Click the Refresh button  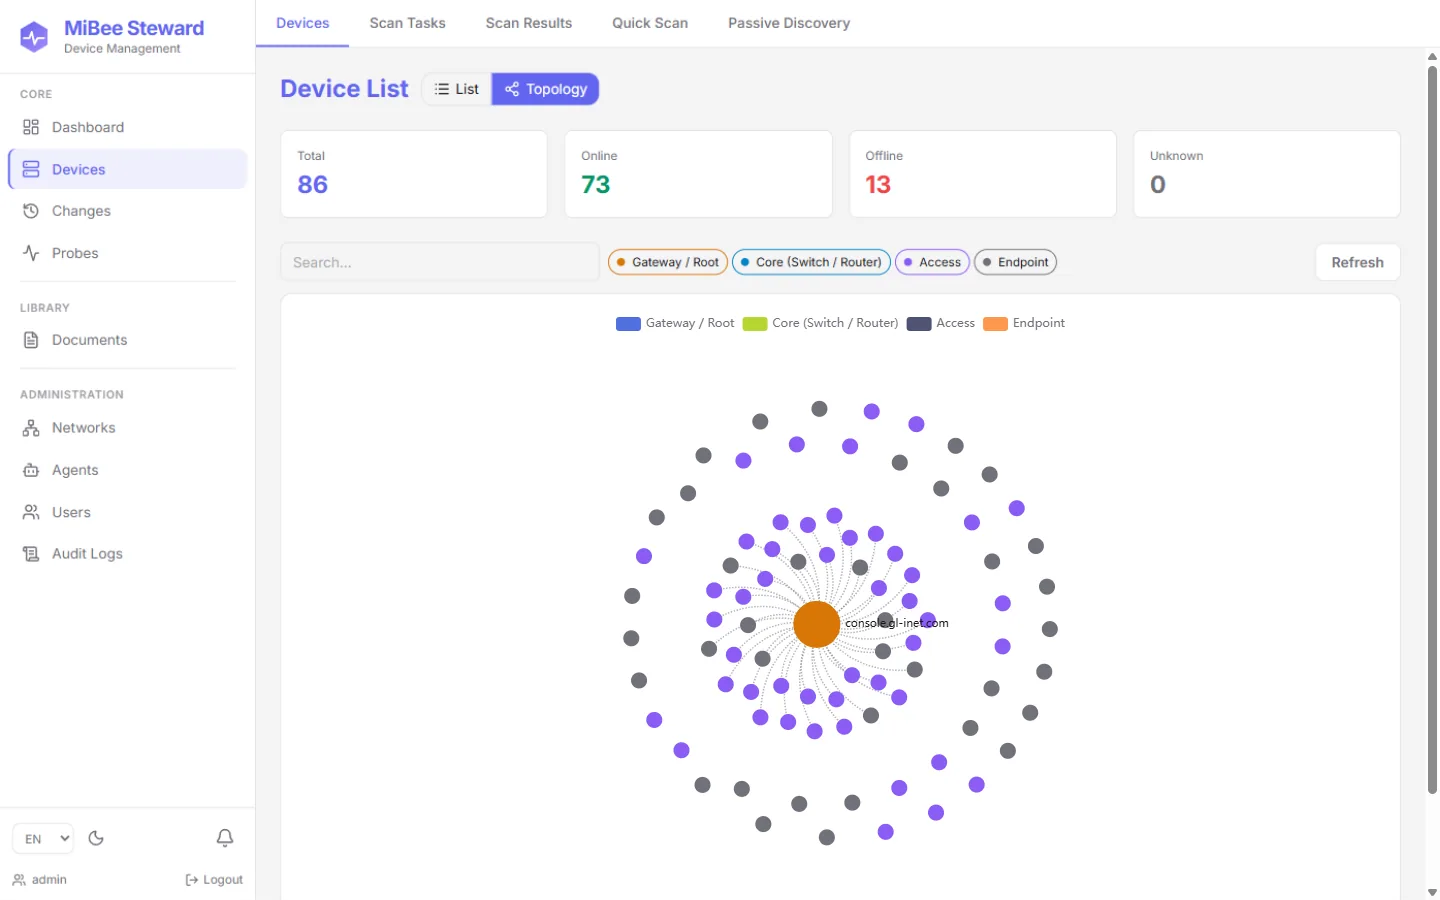(x=1358, y=262)
